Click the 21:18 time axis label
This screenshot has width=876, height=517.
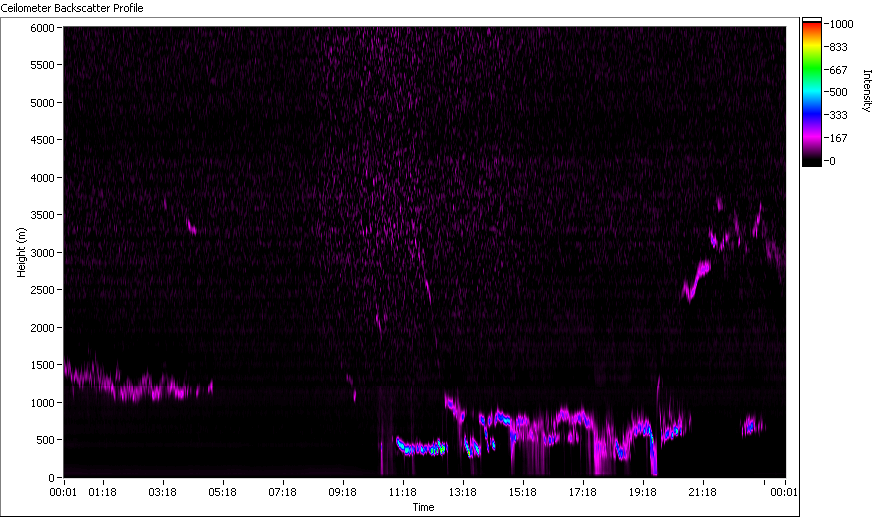coord(702,492)
